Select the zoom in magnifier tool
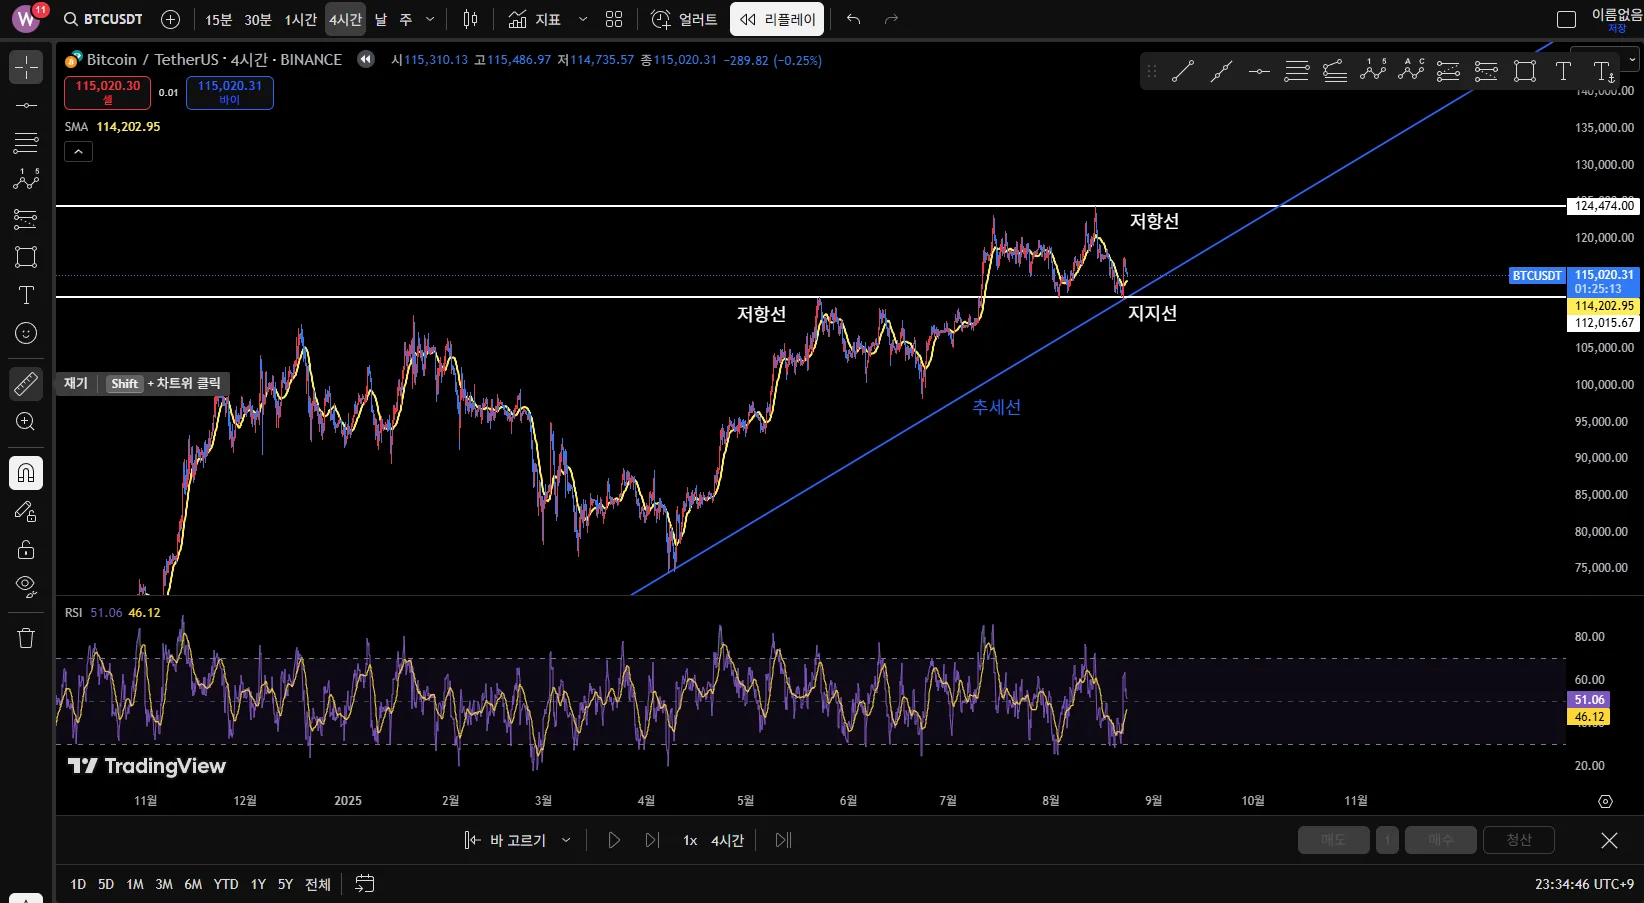The image size is (1644, 903). pyautogui.click(x=26, y=422)
